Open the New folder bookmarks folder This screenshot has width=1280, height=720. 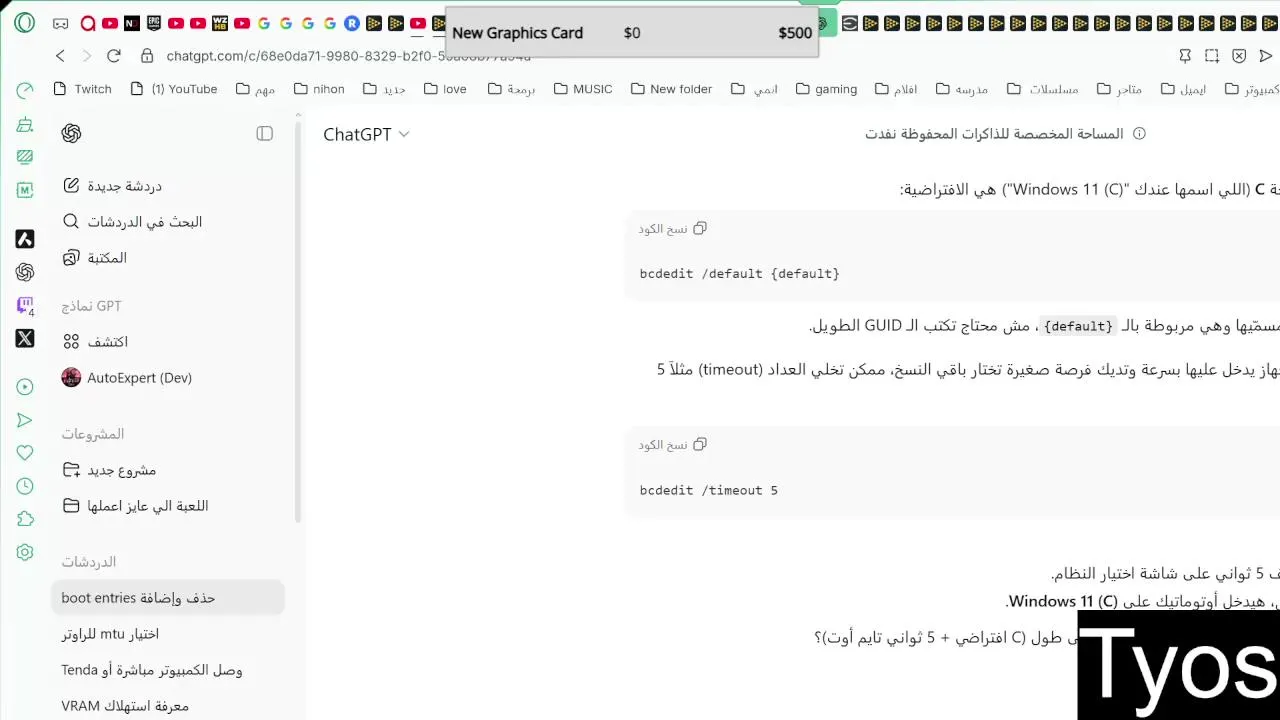pyautogui.click(x=671, y=89)
